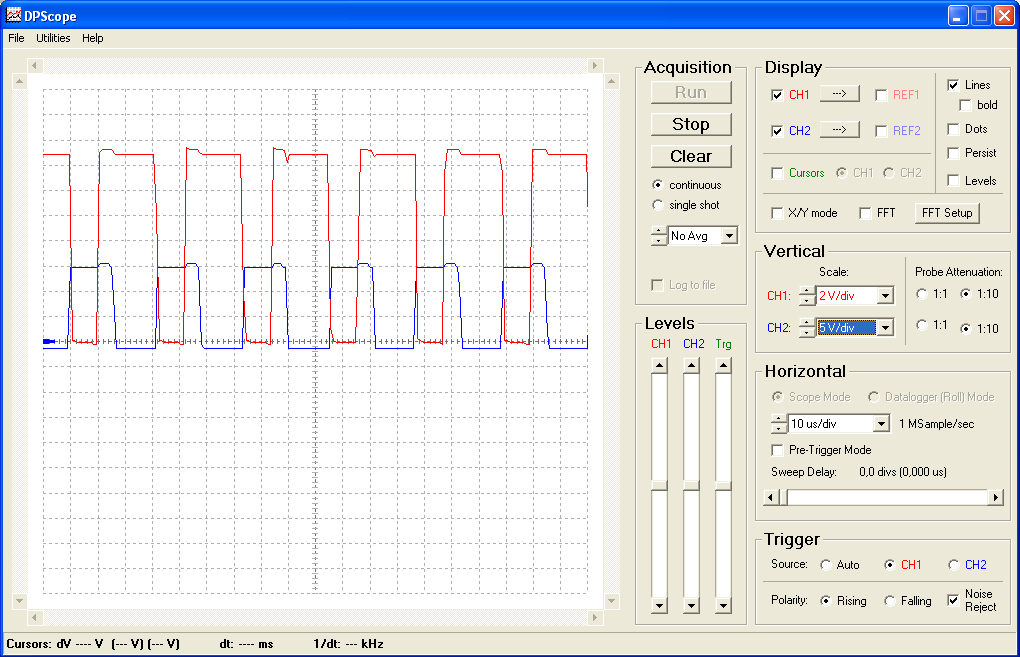Enable the Persist checkbox
The image size is (1020, 657).
[954, 153]
